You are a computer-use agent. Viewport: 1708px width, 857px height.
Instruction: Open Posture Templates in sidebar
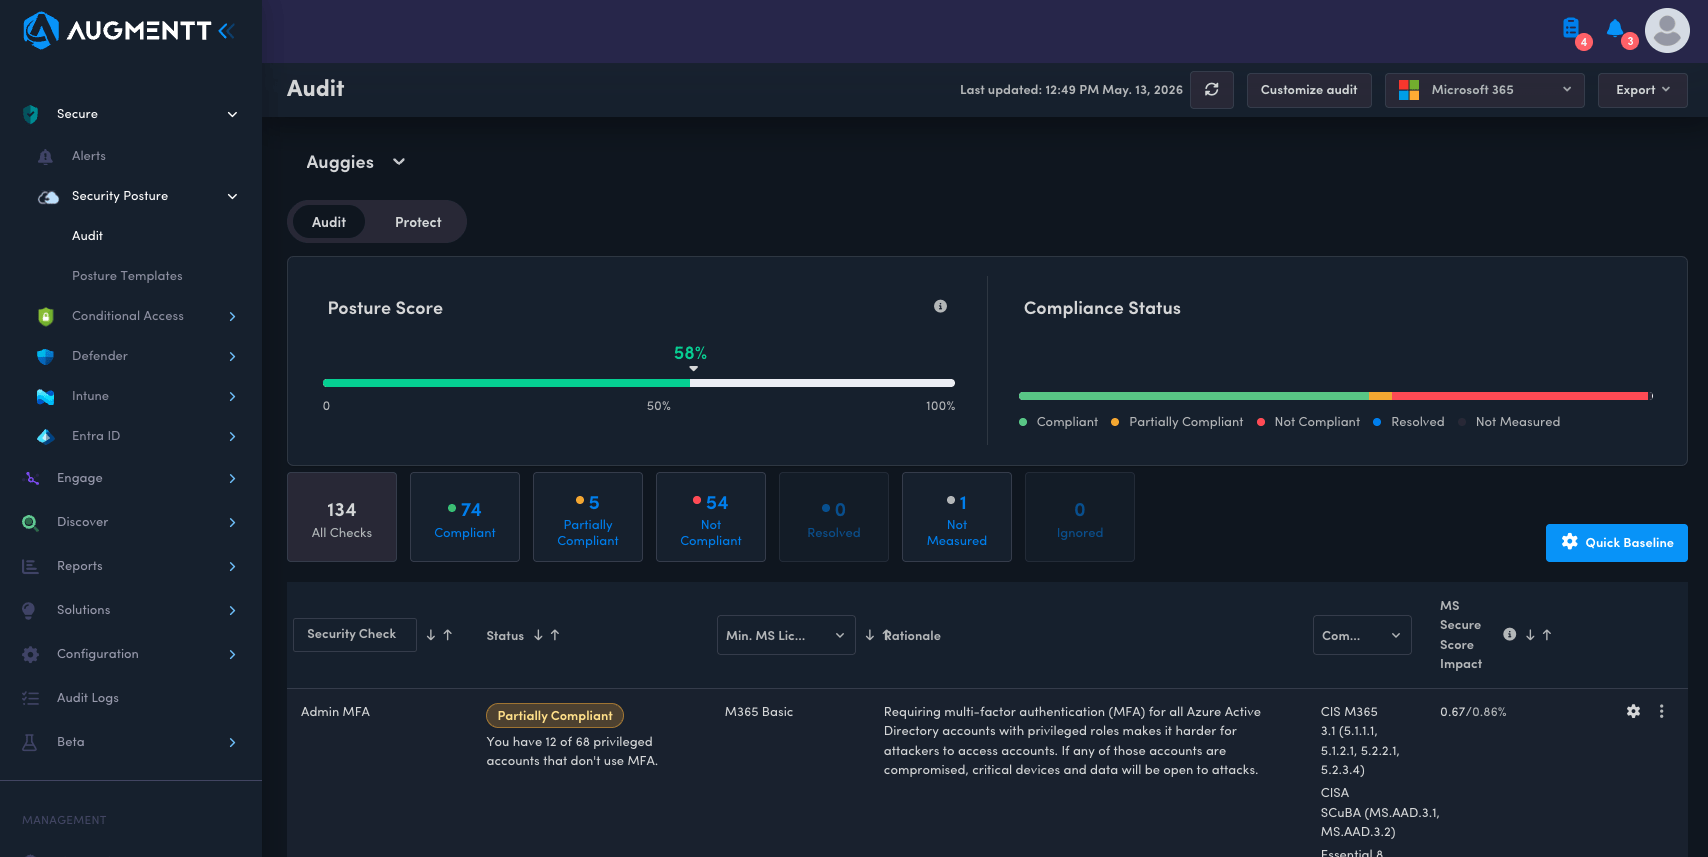[127, 276]
